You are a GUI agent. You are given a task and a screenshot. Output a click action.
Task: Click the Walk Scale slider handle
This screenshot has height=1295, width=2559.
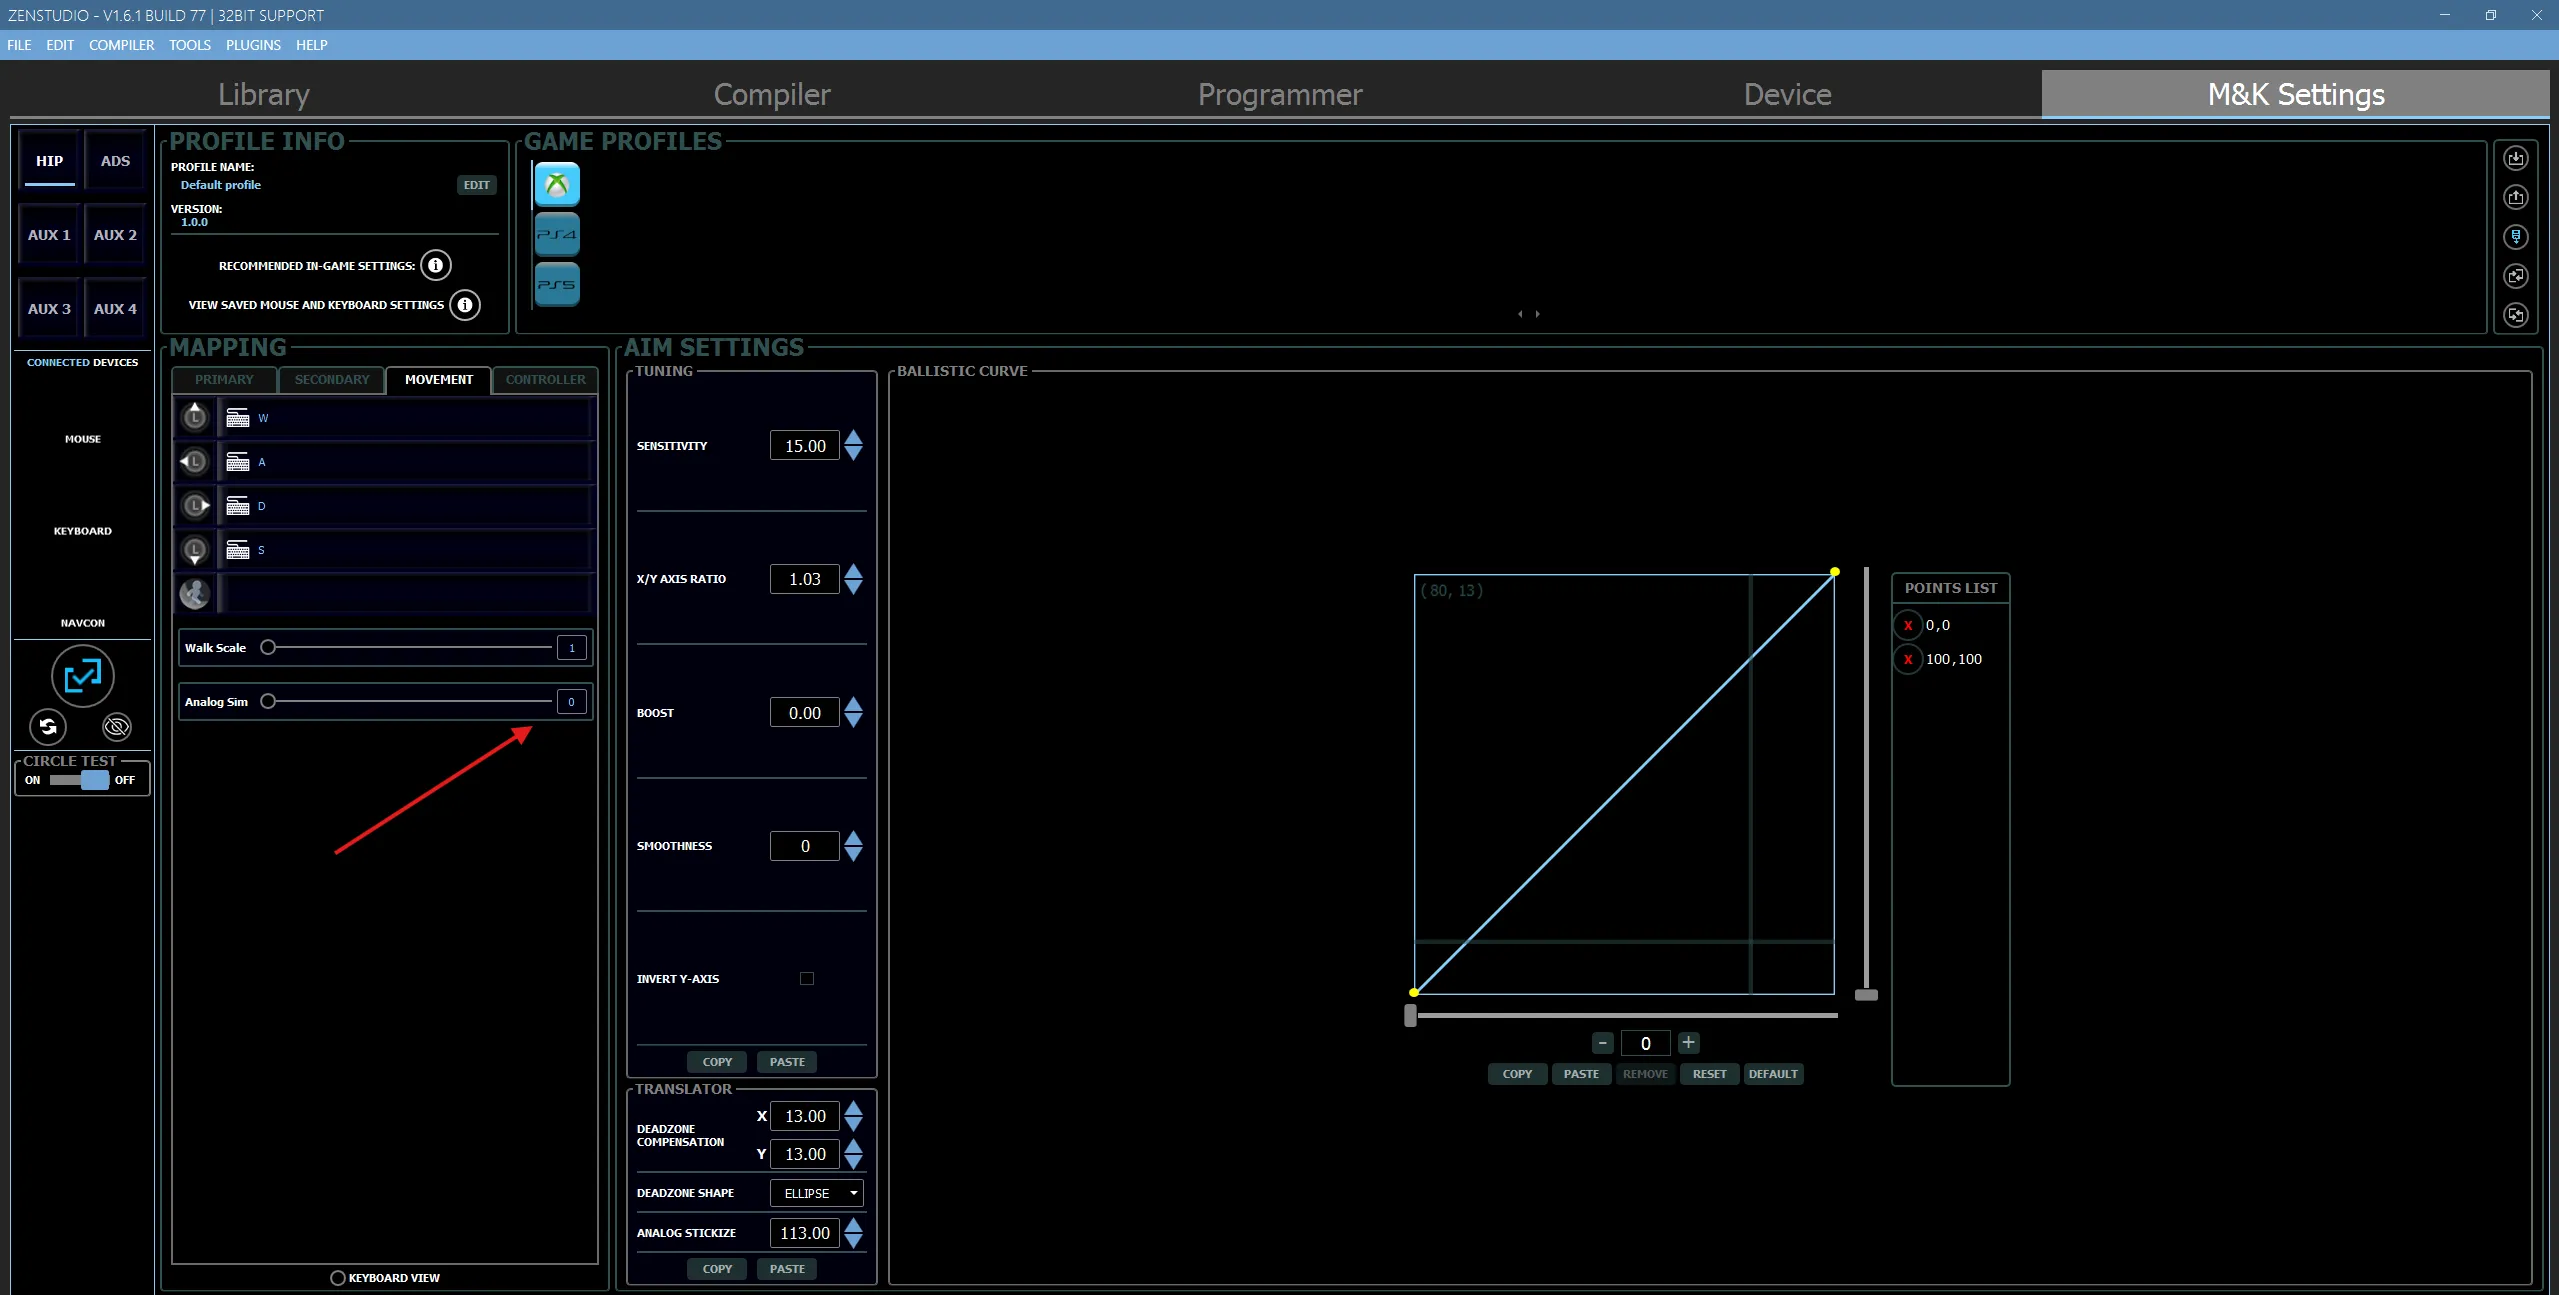(268, 647)
